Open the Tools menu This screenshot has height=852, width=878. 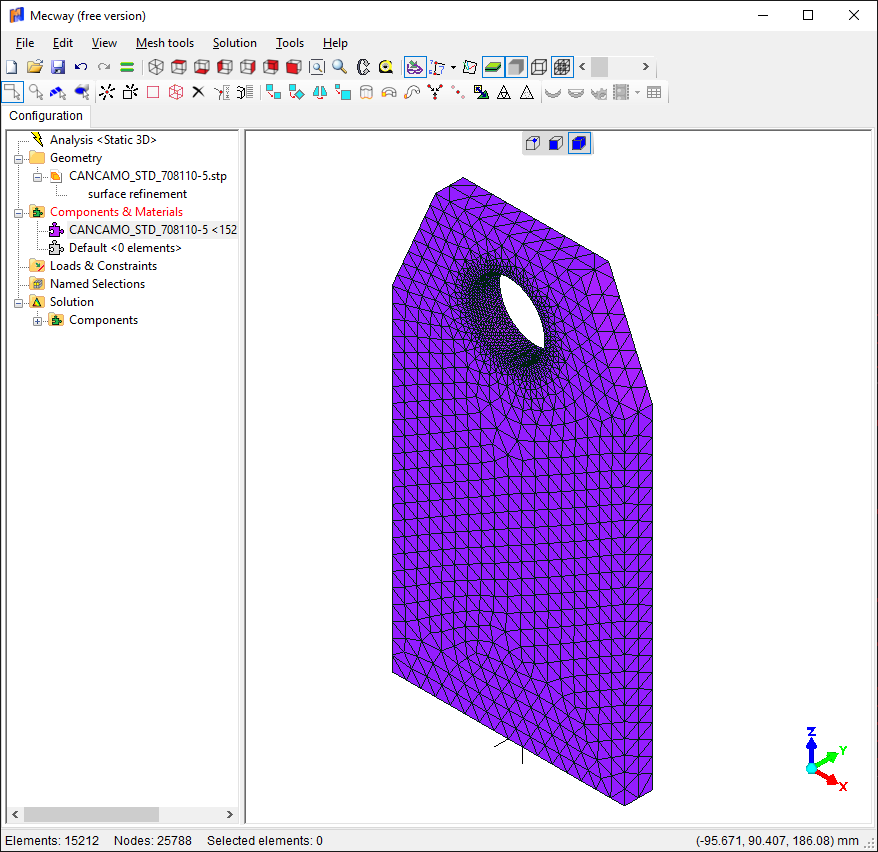289,43
